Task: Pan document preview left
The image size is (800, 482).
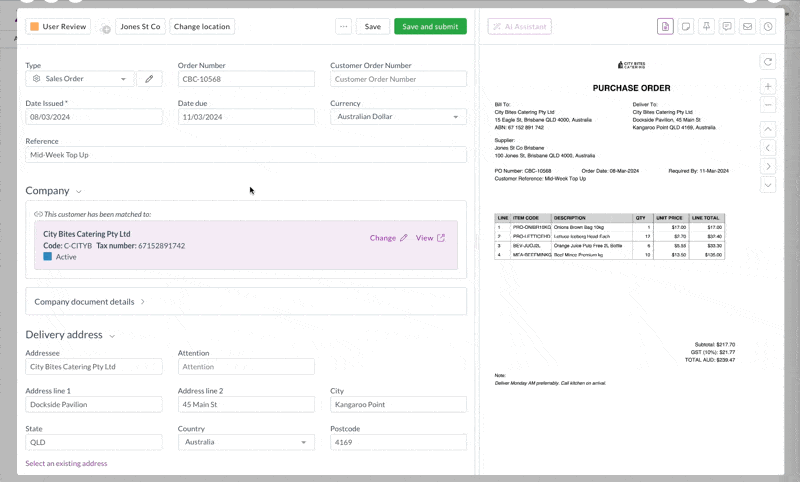Action: pyautogui.click(x=768, y=148)
